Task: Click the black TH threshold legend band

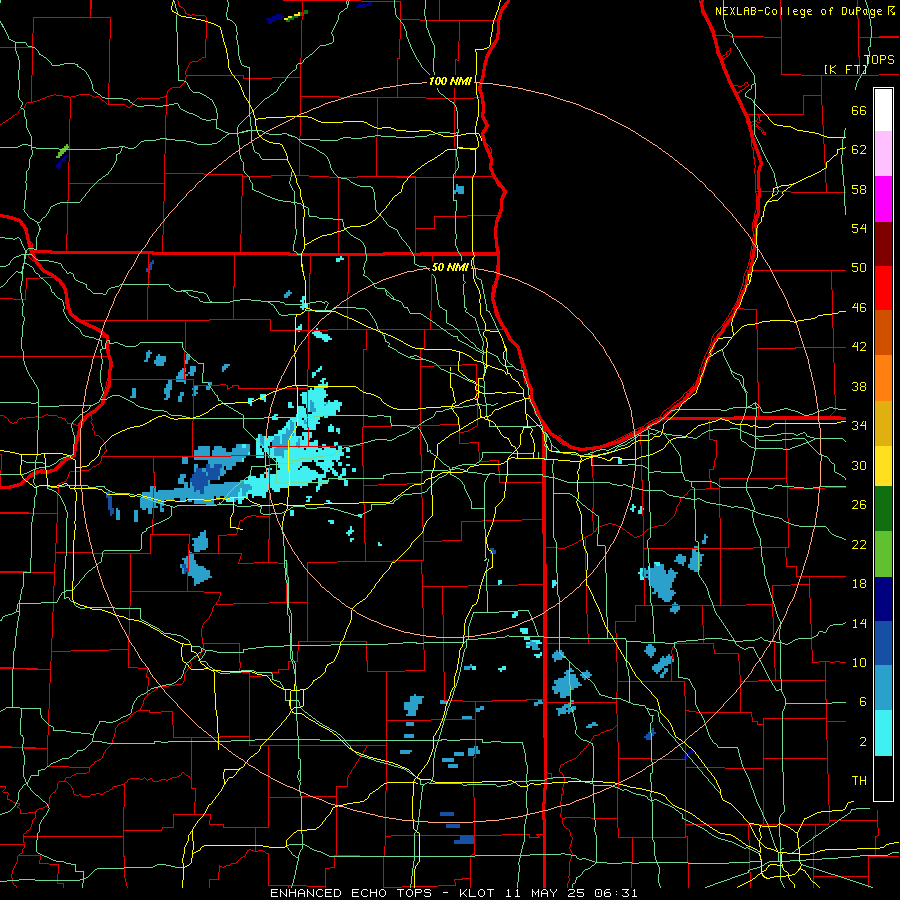Action: point(883,778)
